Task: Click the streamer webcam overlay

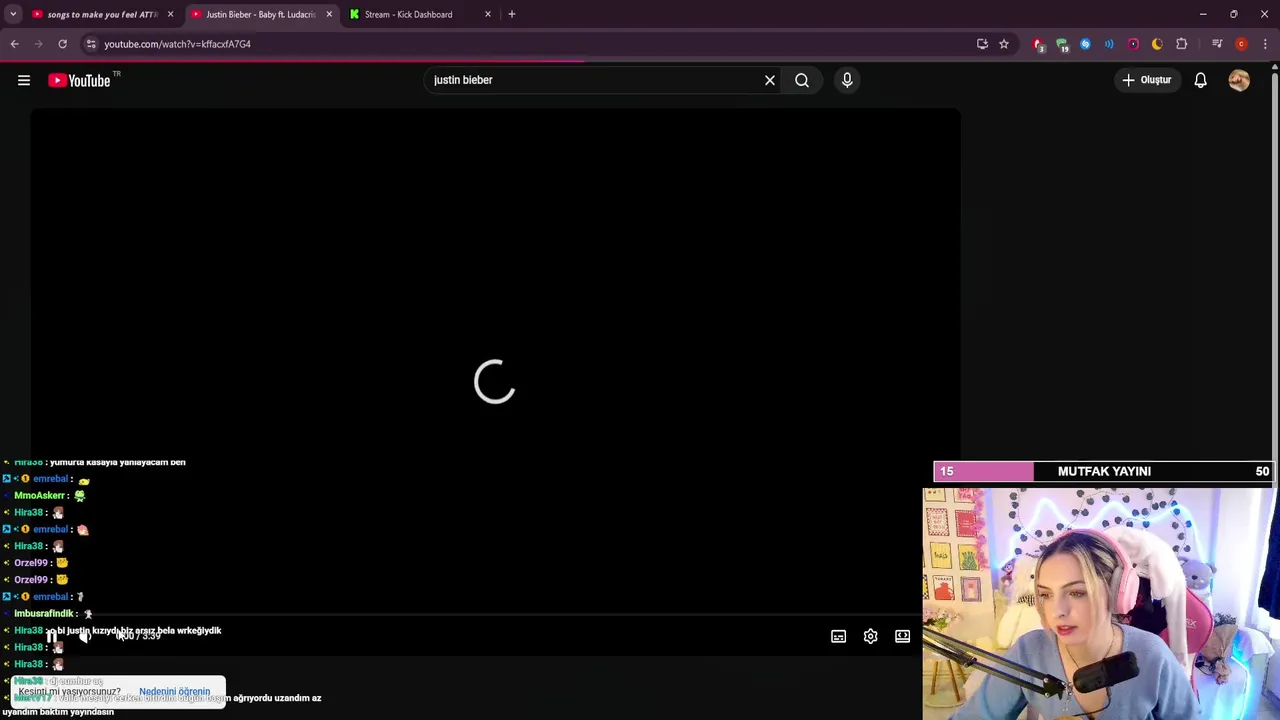Action: [x=1100, y=603]
